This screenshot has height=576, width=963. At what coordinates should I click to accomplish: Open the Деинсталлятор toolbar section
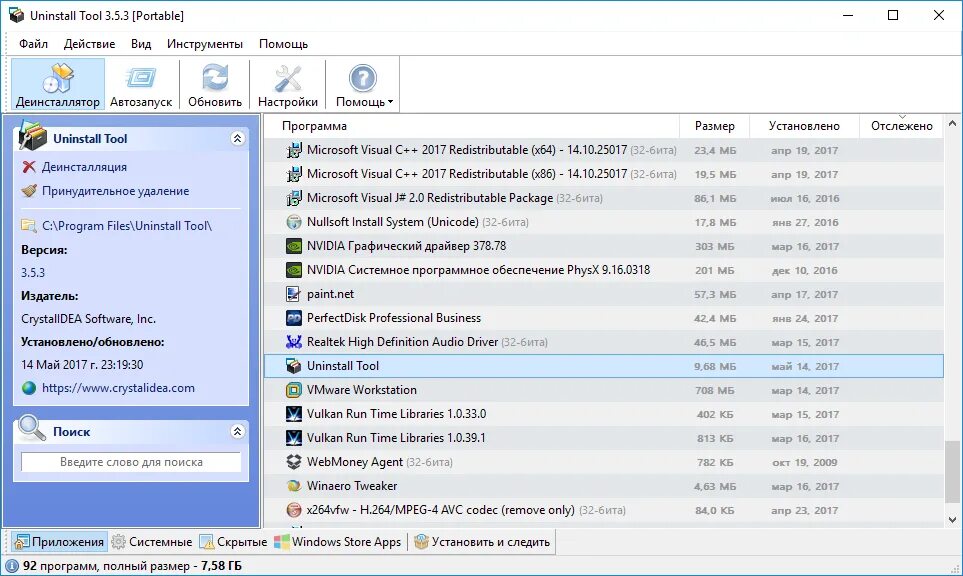coord(58,85)
